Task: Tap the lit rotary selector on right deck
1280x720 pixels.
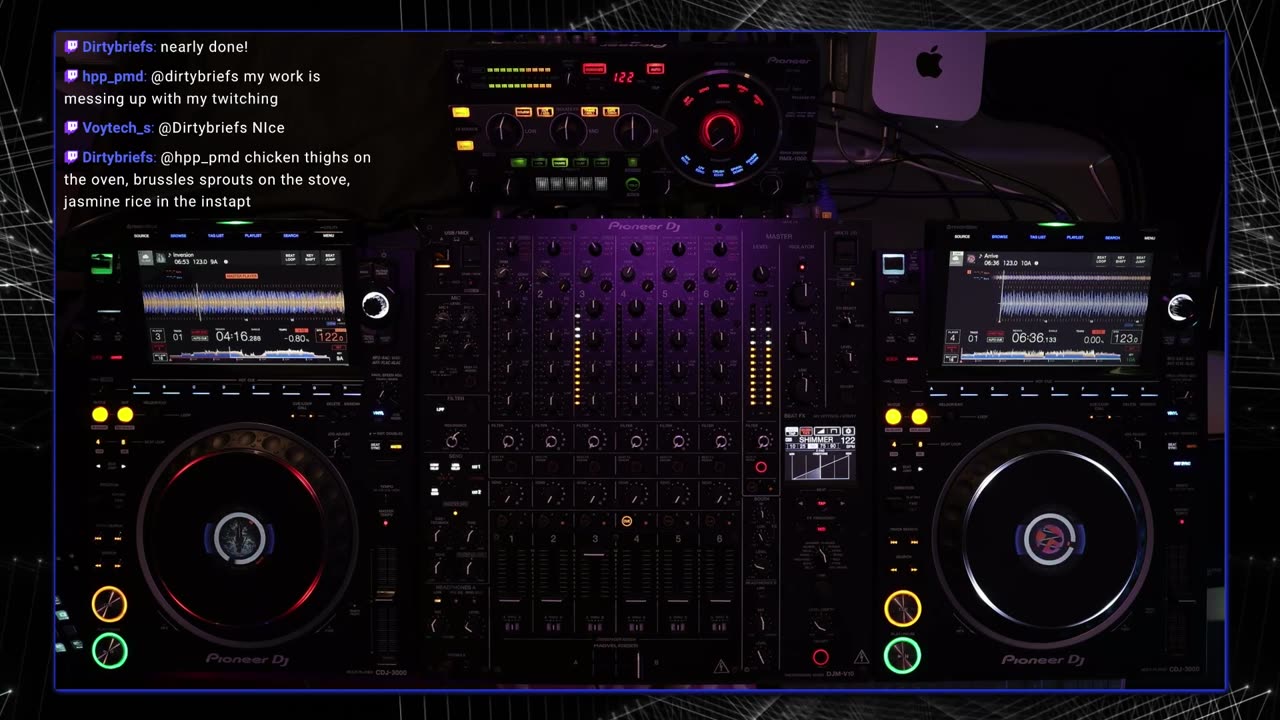Action: tap(1180, 307)
